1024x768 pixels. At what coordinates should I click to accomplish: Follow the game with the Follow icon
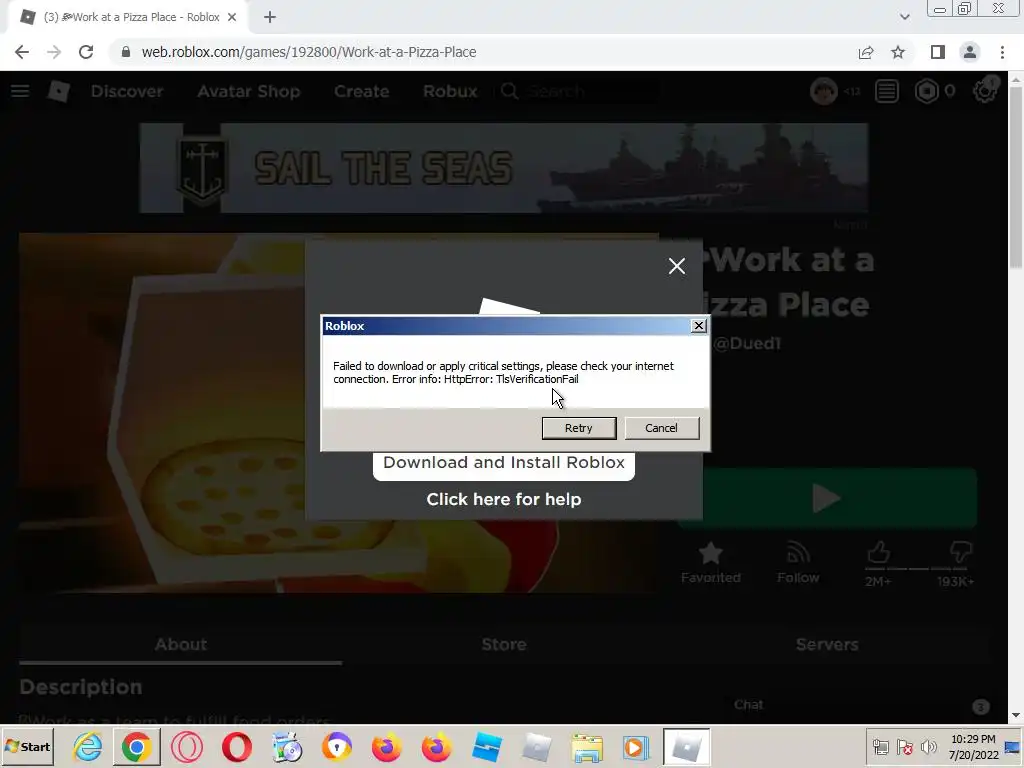point(798,563)
